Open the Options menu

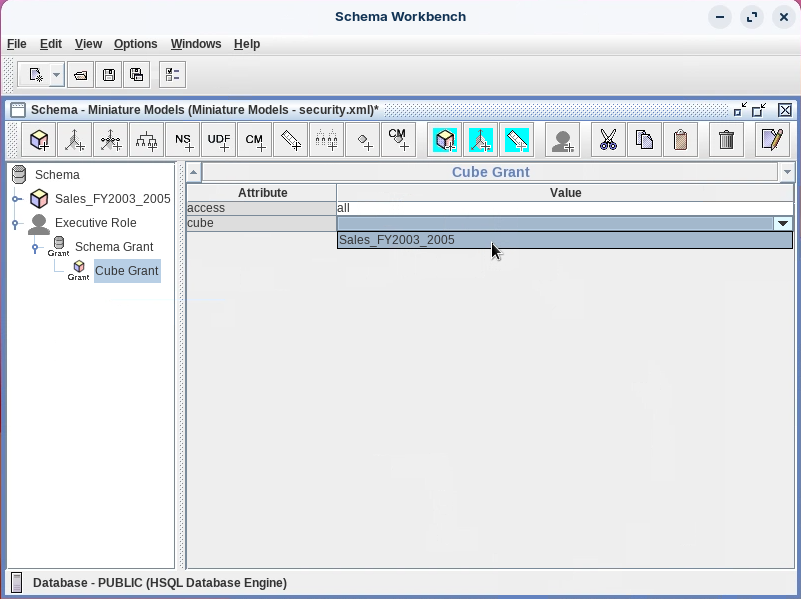pyautogui.click(x=135, y=44)
